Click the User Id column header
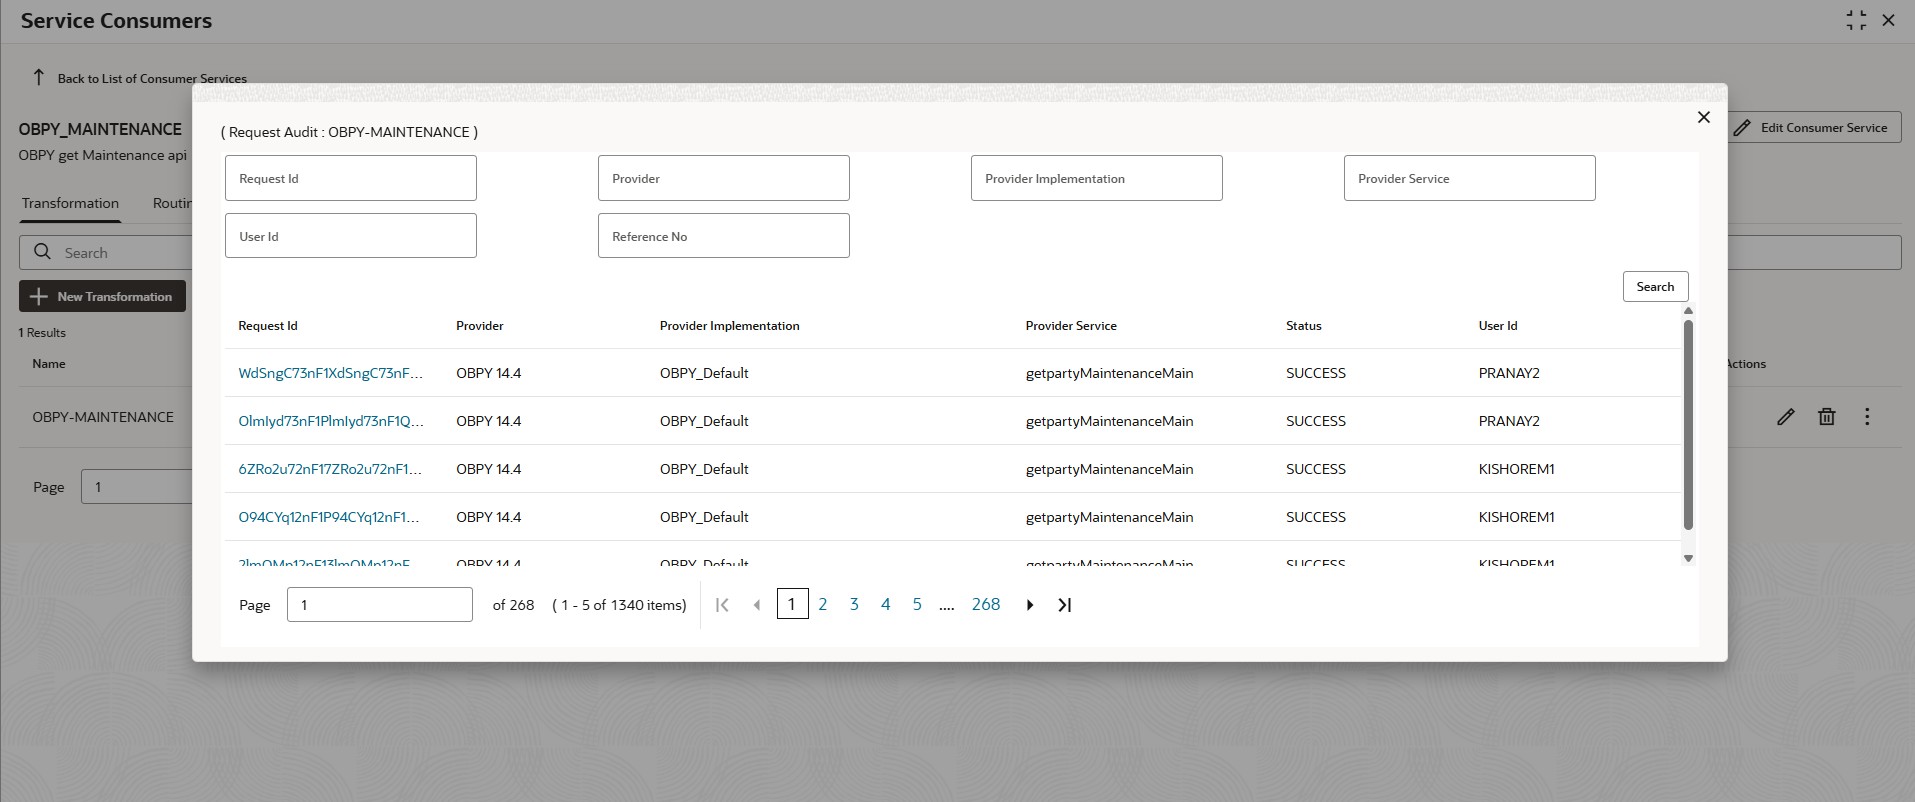This screenshot has height=802, width=1915. coord(1498,326)
